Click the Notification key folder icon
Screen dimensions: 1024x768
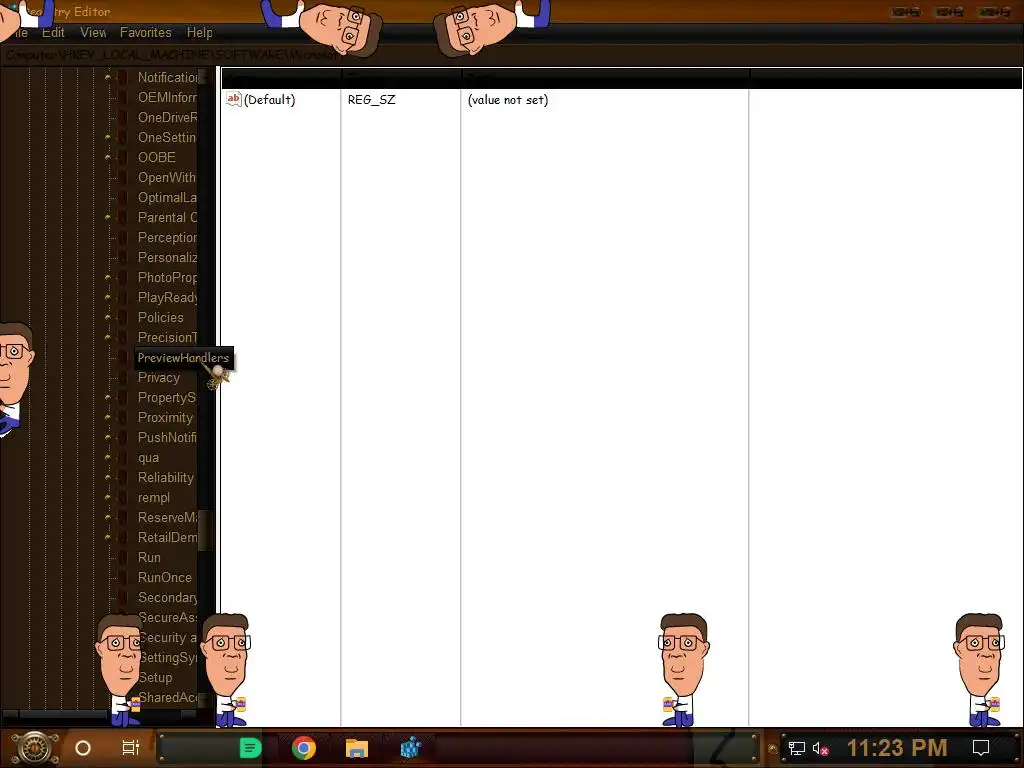[123, 77]
